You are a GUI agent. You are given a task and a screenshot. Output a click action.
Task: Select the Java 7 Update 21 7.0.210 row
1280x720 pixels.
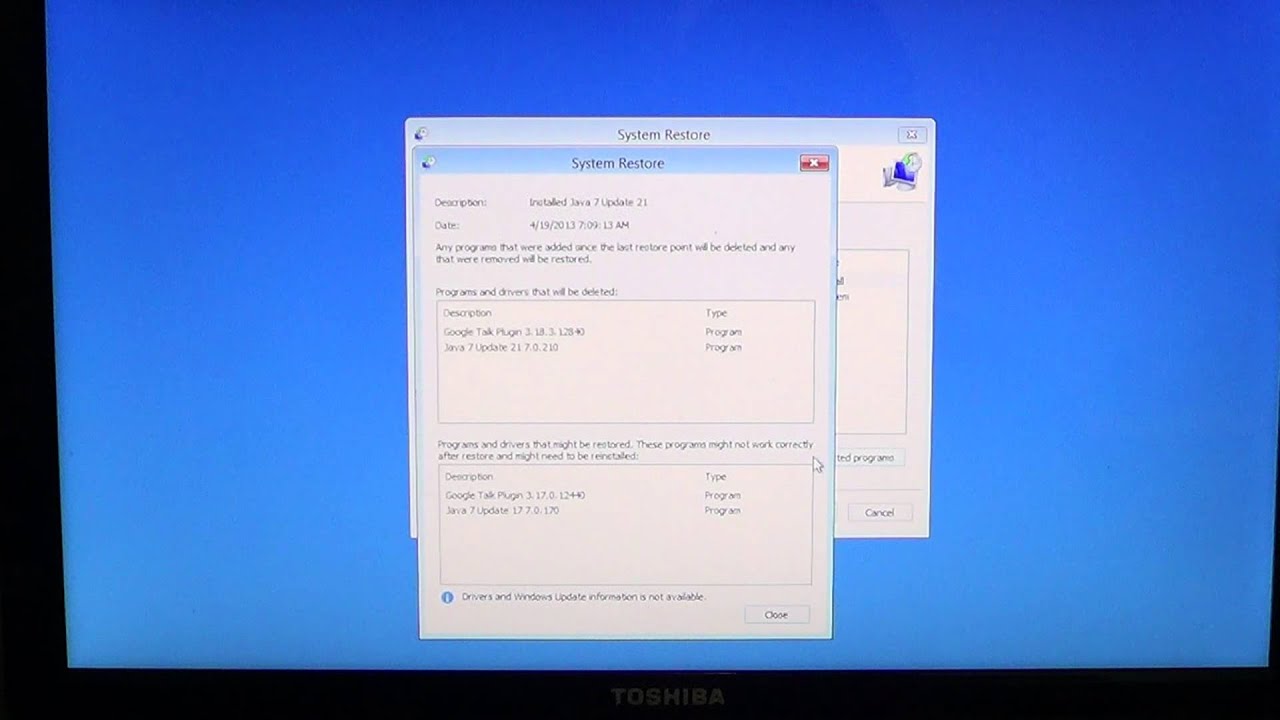coord(625,347)
